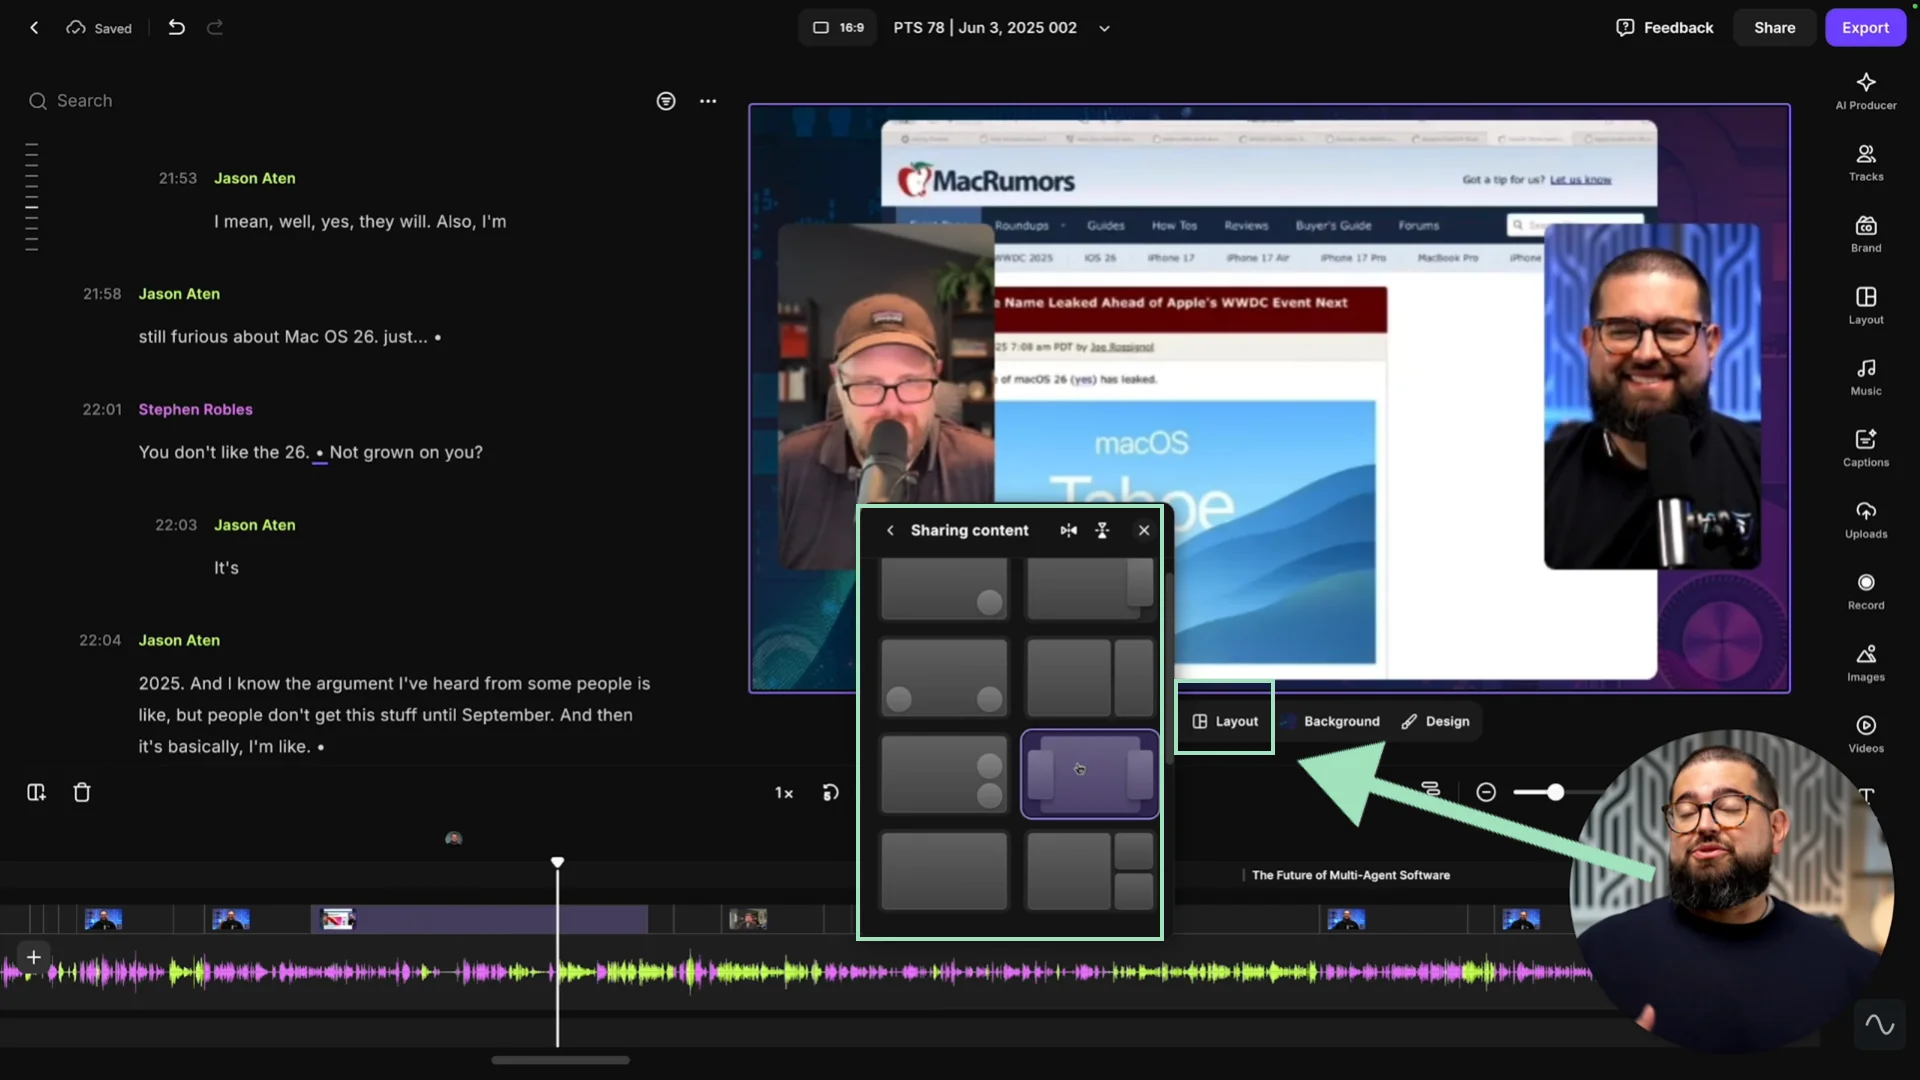Choose layout with two bottom-corner circle bubbles

(944, 678)
